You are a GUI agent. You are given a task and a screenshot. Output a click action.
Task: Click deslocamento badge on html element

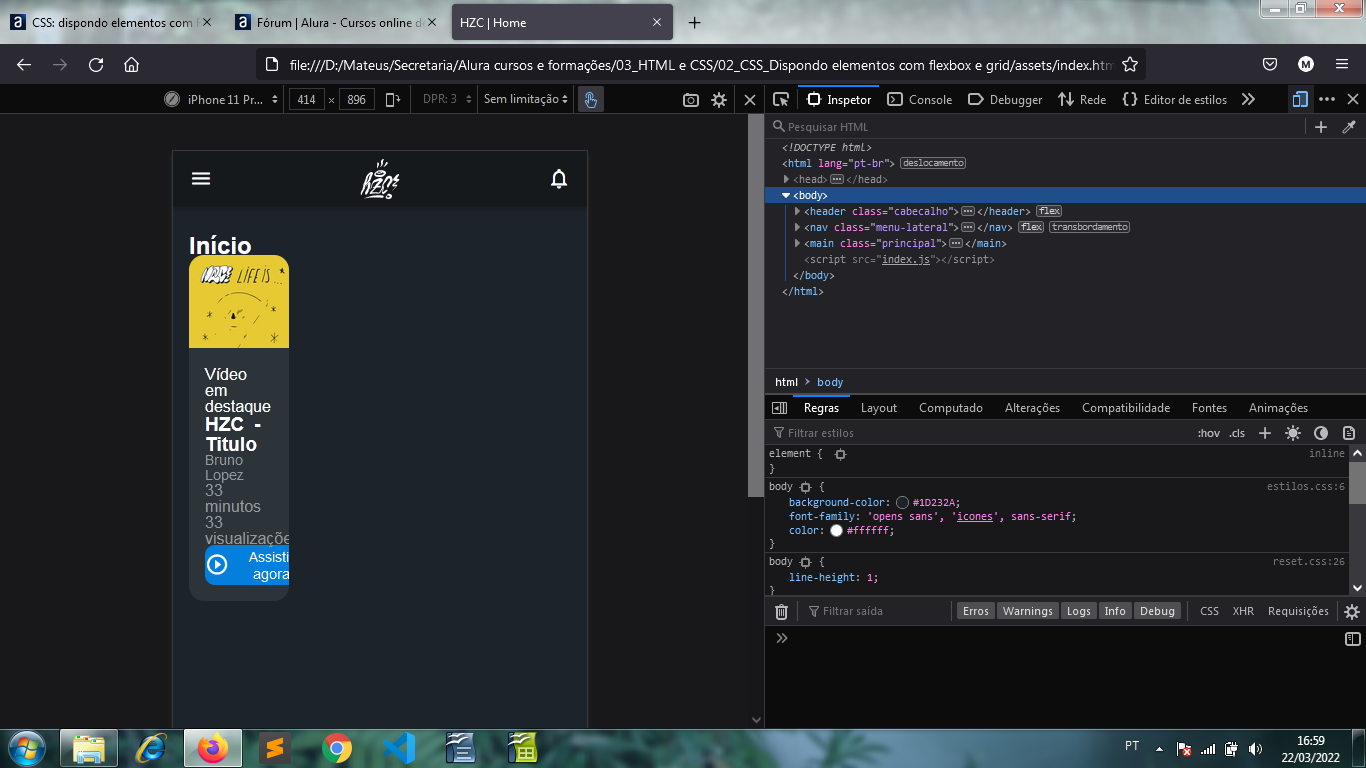pyautogui.click(x=933, y=163)
